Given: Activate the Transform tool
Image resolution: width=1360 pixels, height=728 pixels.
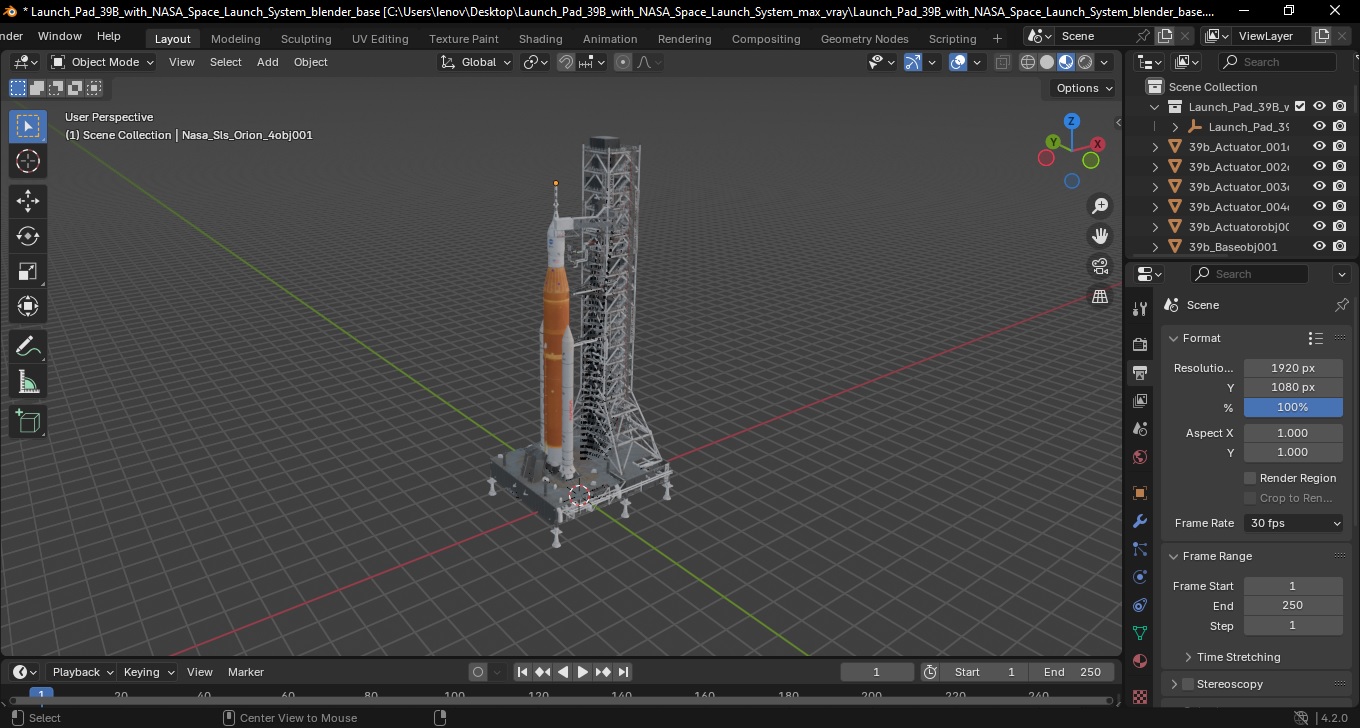Looking at the screenshot, I should click(28, 306).
